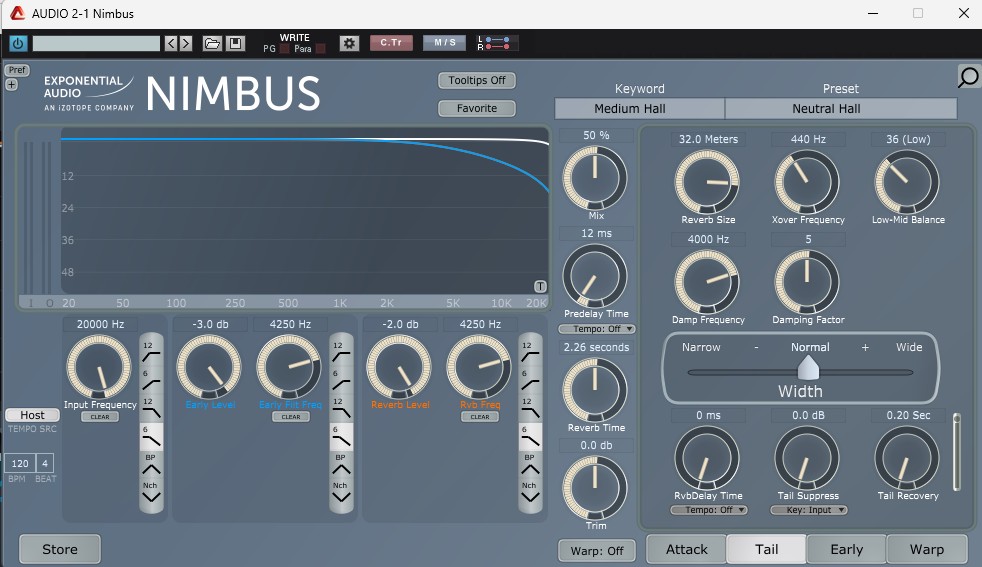
Task: Choose BP band-pass for Input Frequency filter
Action: click(x=151, y=464)
